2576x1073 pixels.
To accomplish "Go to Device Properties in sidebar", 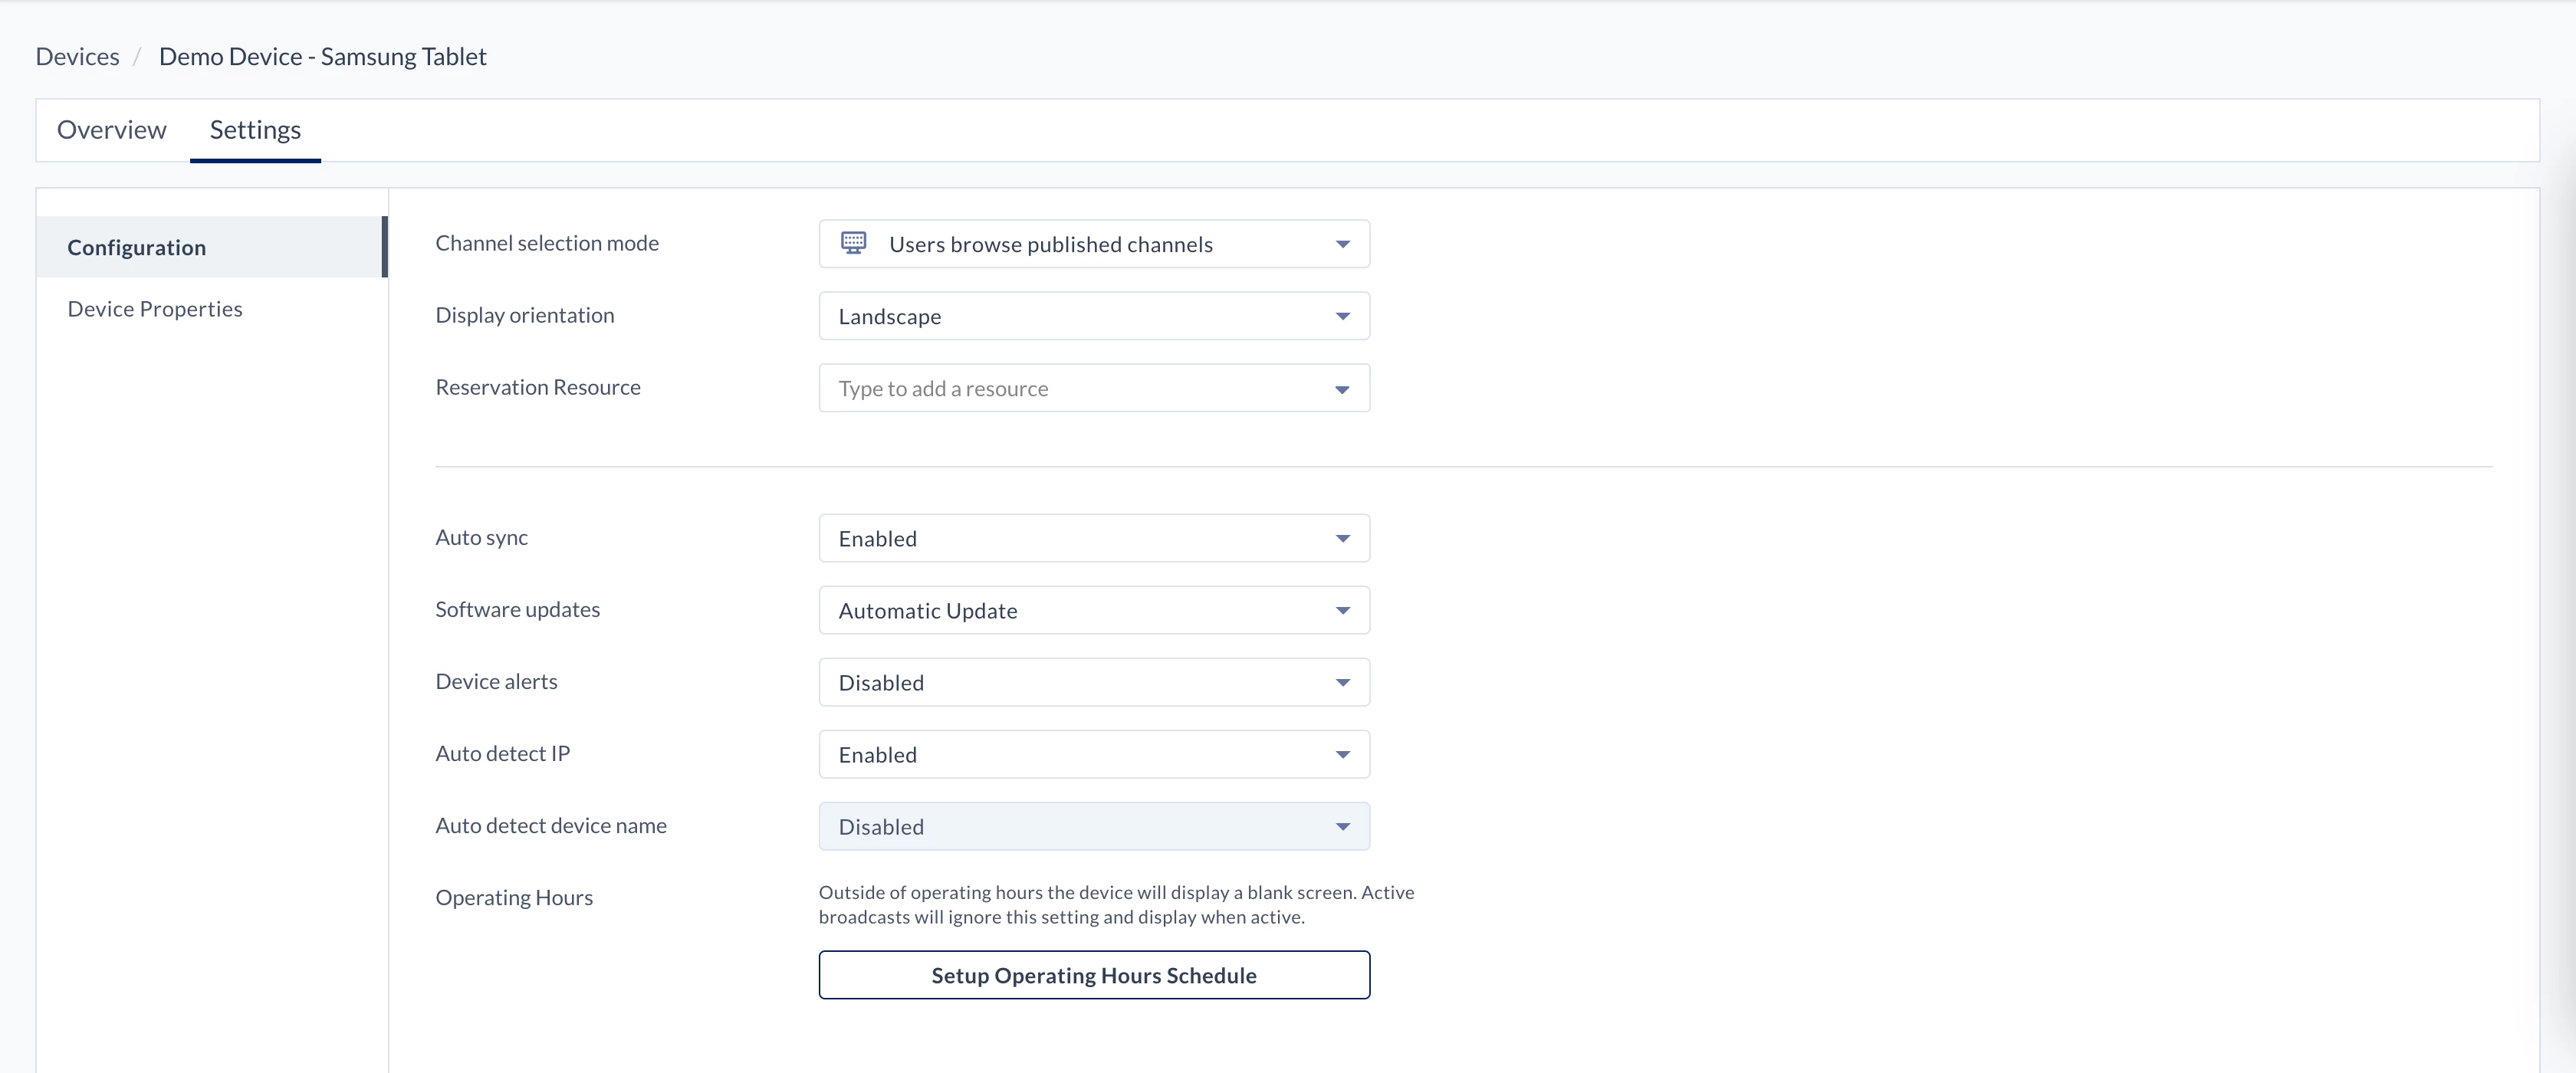I will (x=155, y=309).
